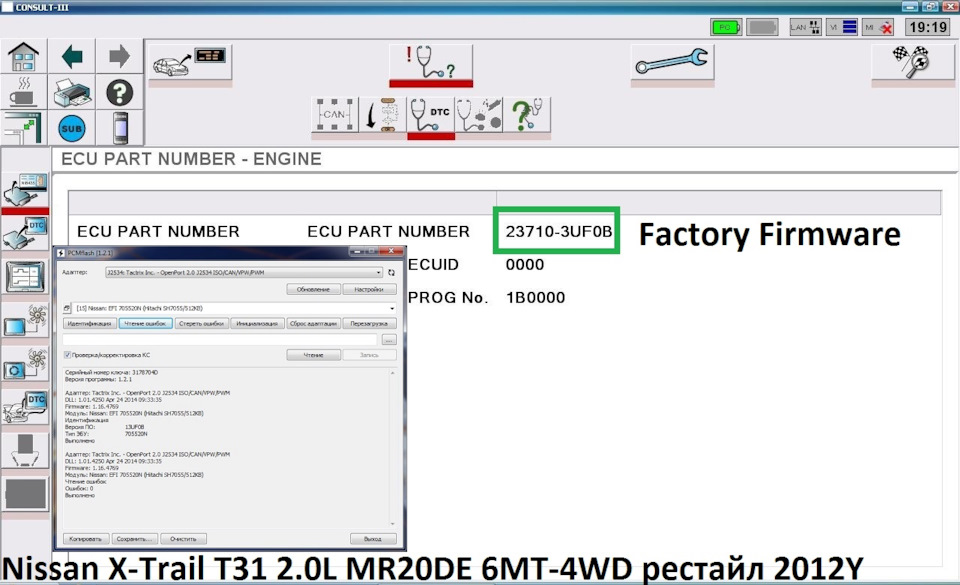This screenshot has height=585, width=960.
Task: Open help with the question mark icon
Action: coord(119,92)
